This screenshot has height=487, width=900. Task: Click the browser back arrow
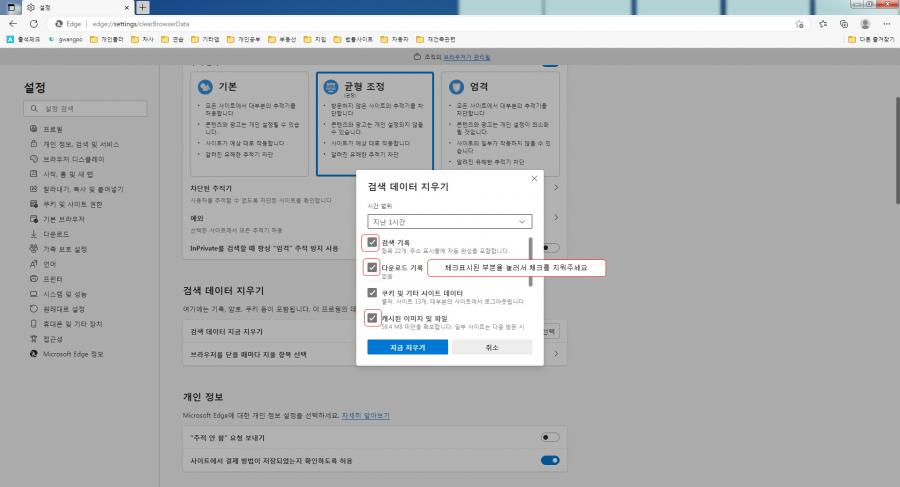point(11,23)
